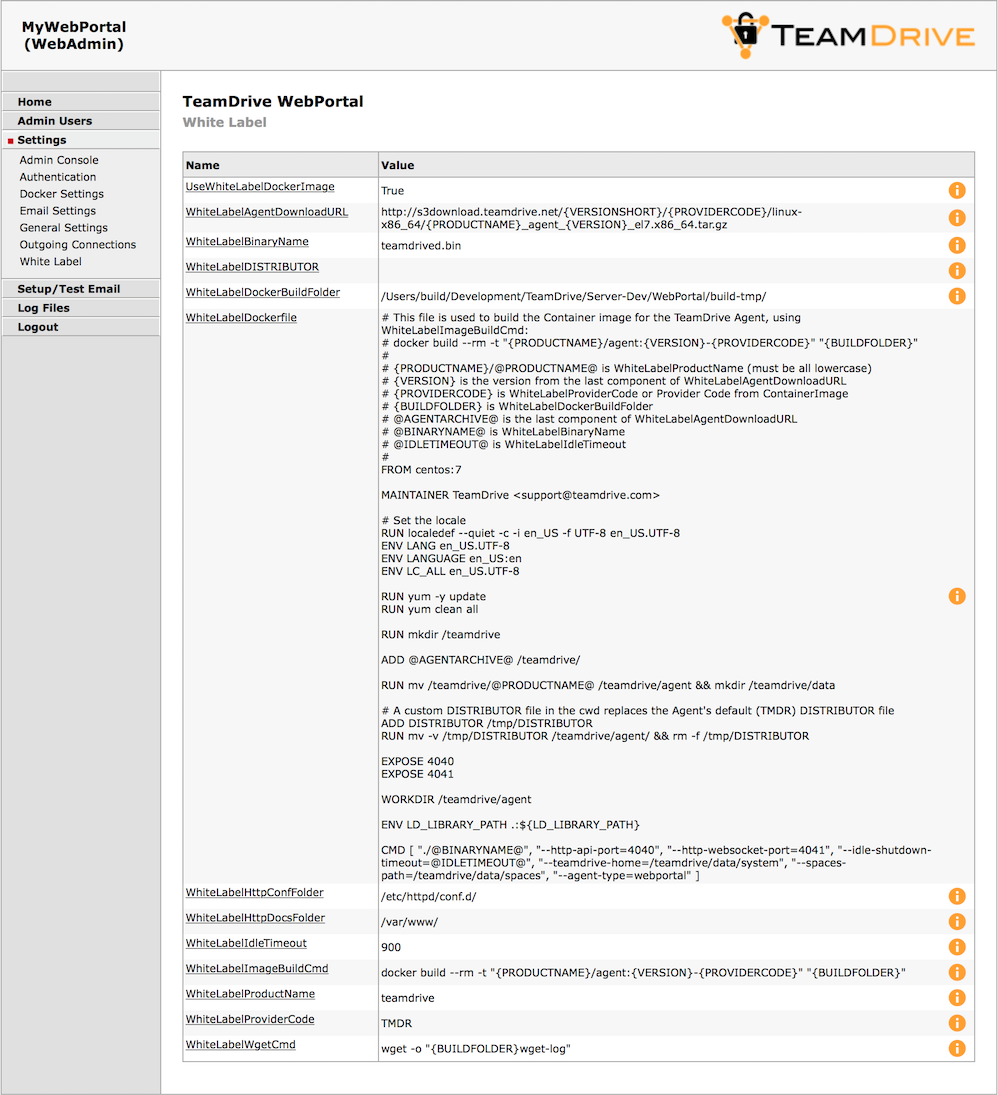Edit the WhiteLabelIdleTimeout setting
998x1095 pixels.
point(246,943)
